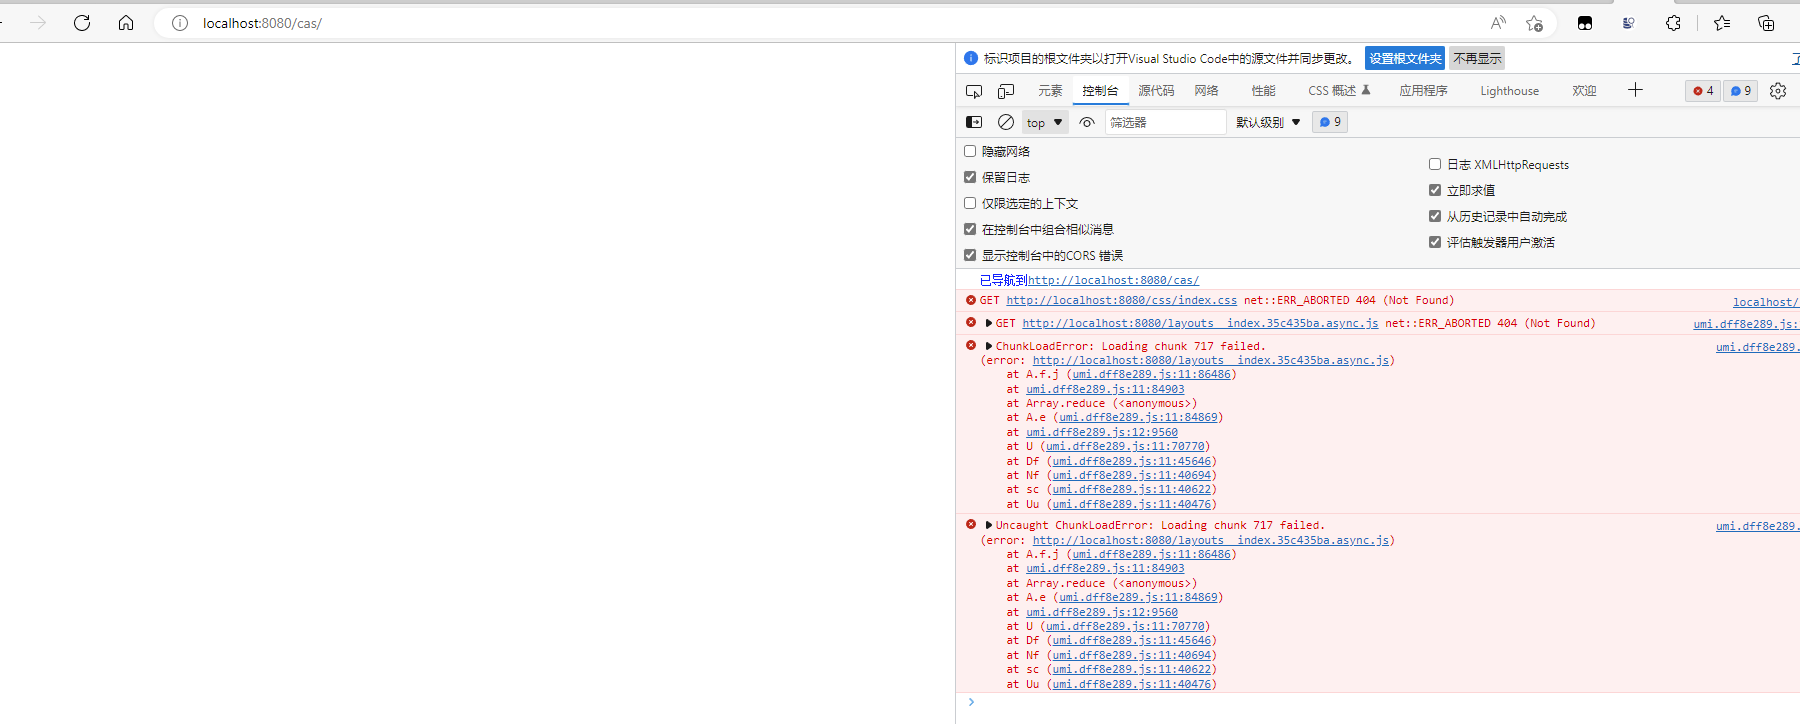This screenshot has width=1800, height=724.
Task: Switch to the 元素 tab
Action: (1050, 91)
